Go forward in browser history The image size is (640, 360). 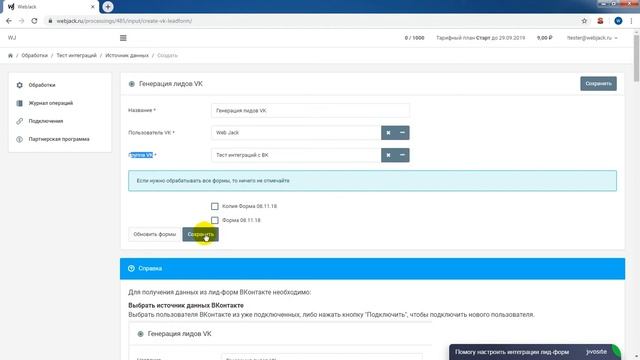coord(21,21)
